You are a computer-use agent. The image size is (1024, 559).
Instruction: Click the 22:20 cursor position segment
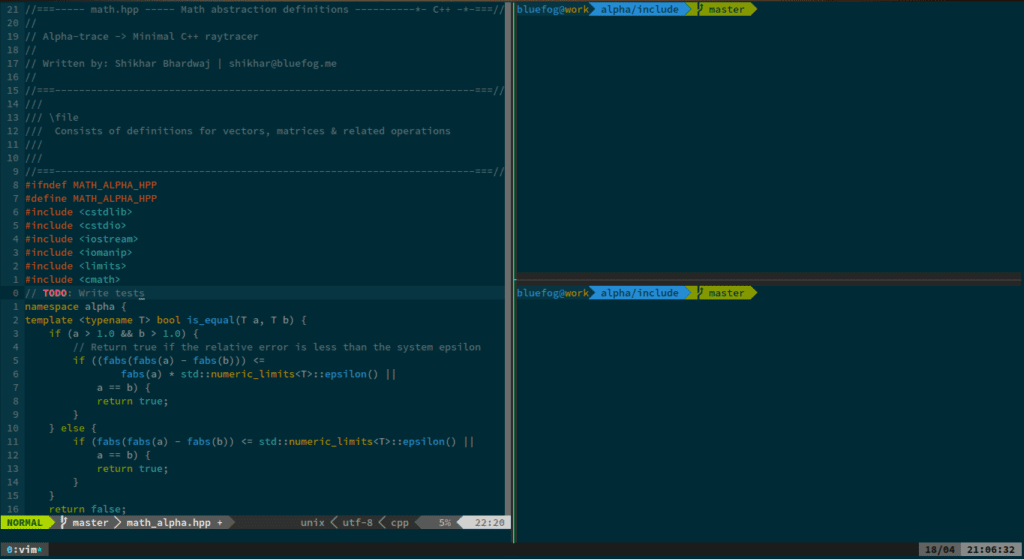coord(489,522)
